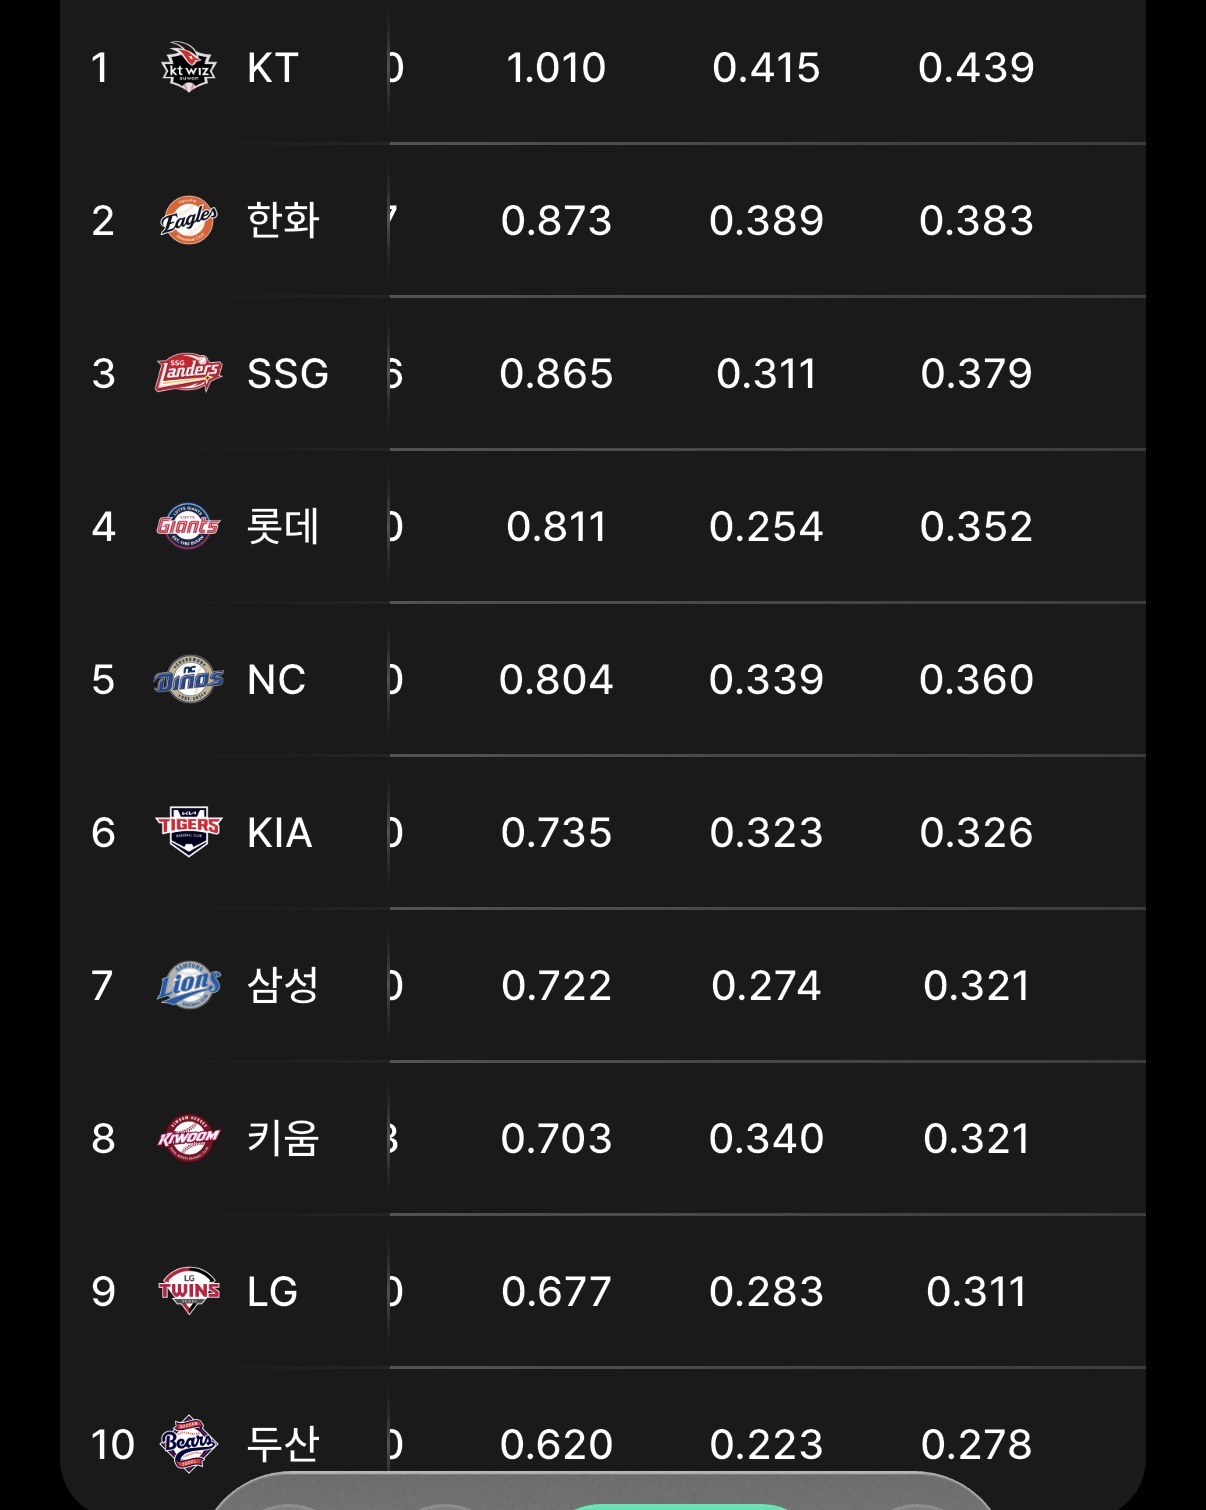Image resolution: width=1206 pixels, height=1510 pixels.
Task: Tap the Samsung Lions team logo
Action: [188, 985]
